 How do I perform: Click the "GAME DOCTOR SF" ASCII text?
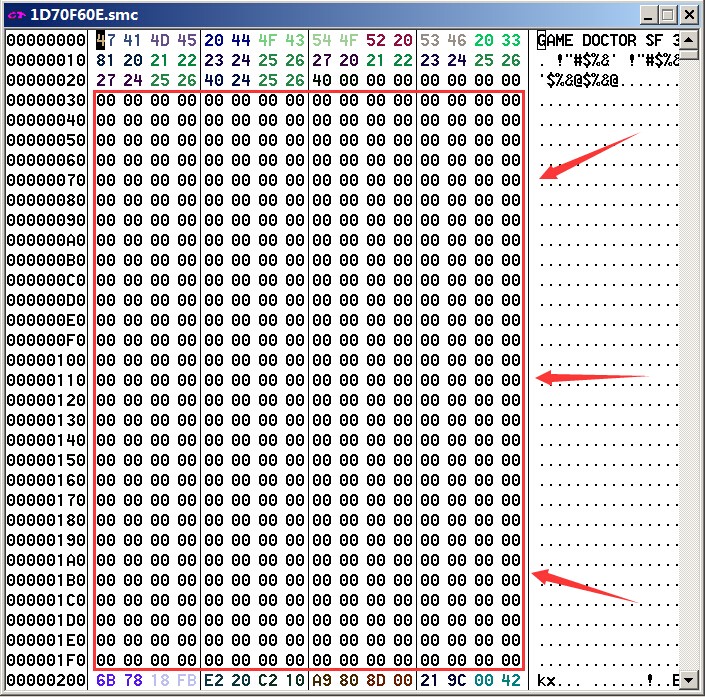[602, 41]
